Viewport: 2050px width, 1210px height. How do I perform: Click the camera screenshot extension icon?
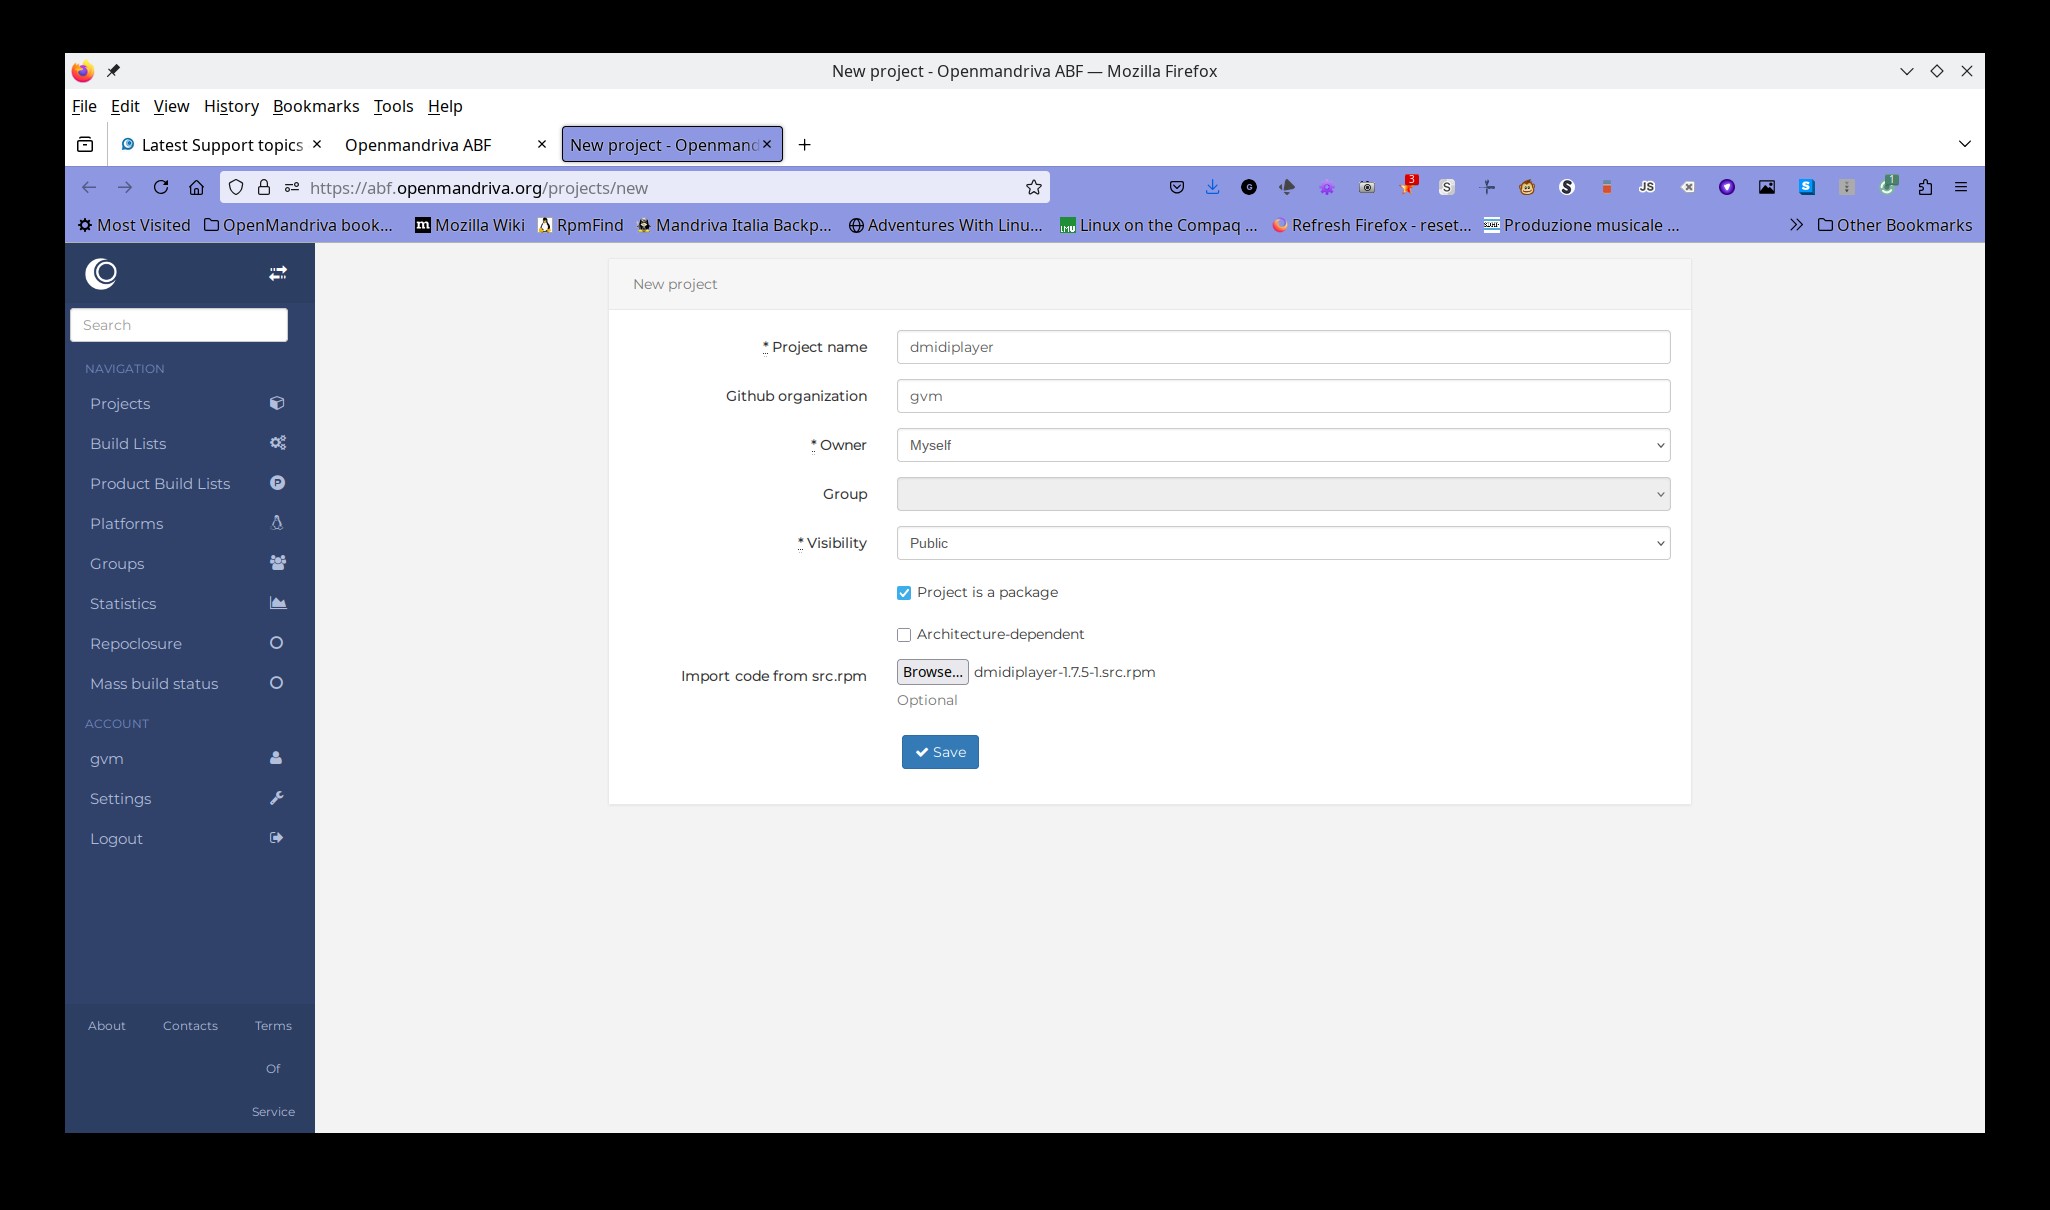tap(1367, 187)
